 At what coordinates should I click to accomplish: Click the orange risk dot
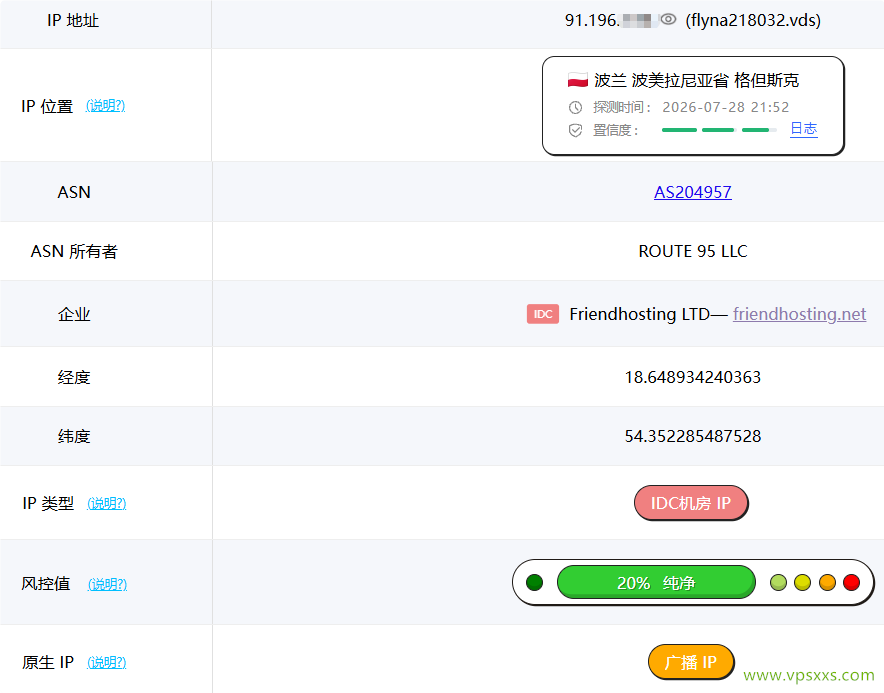click(x=827, y=582)
